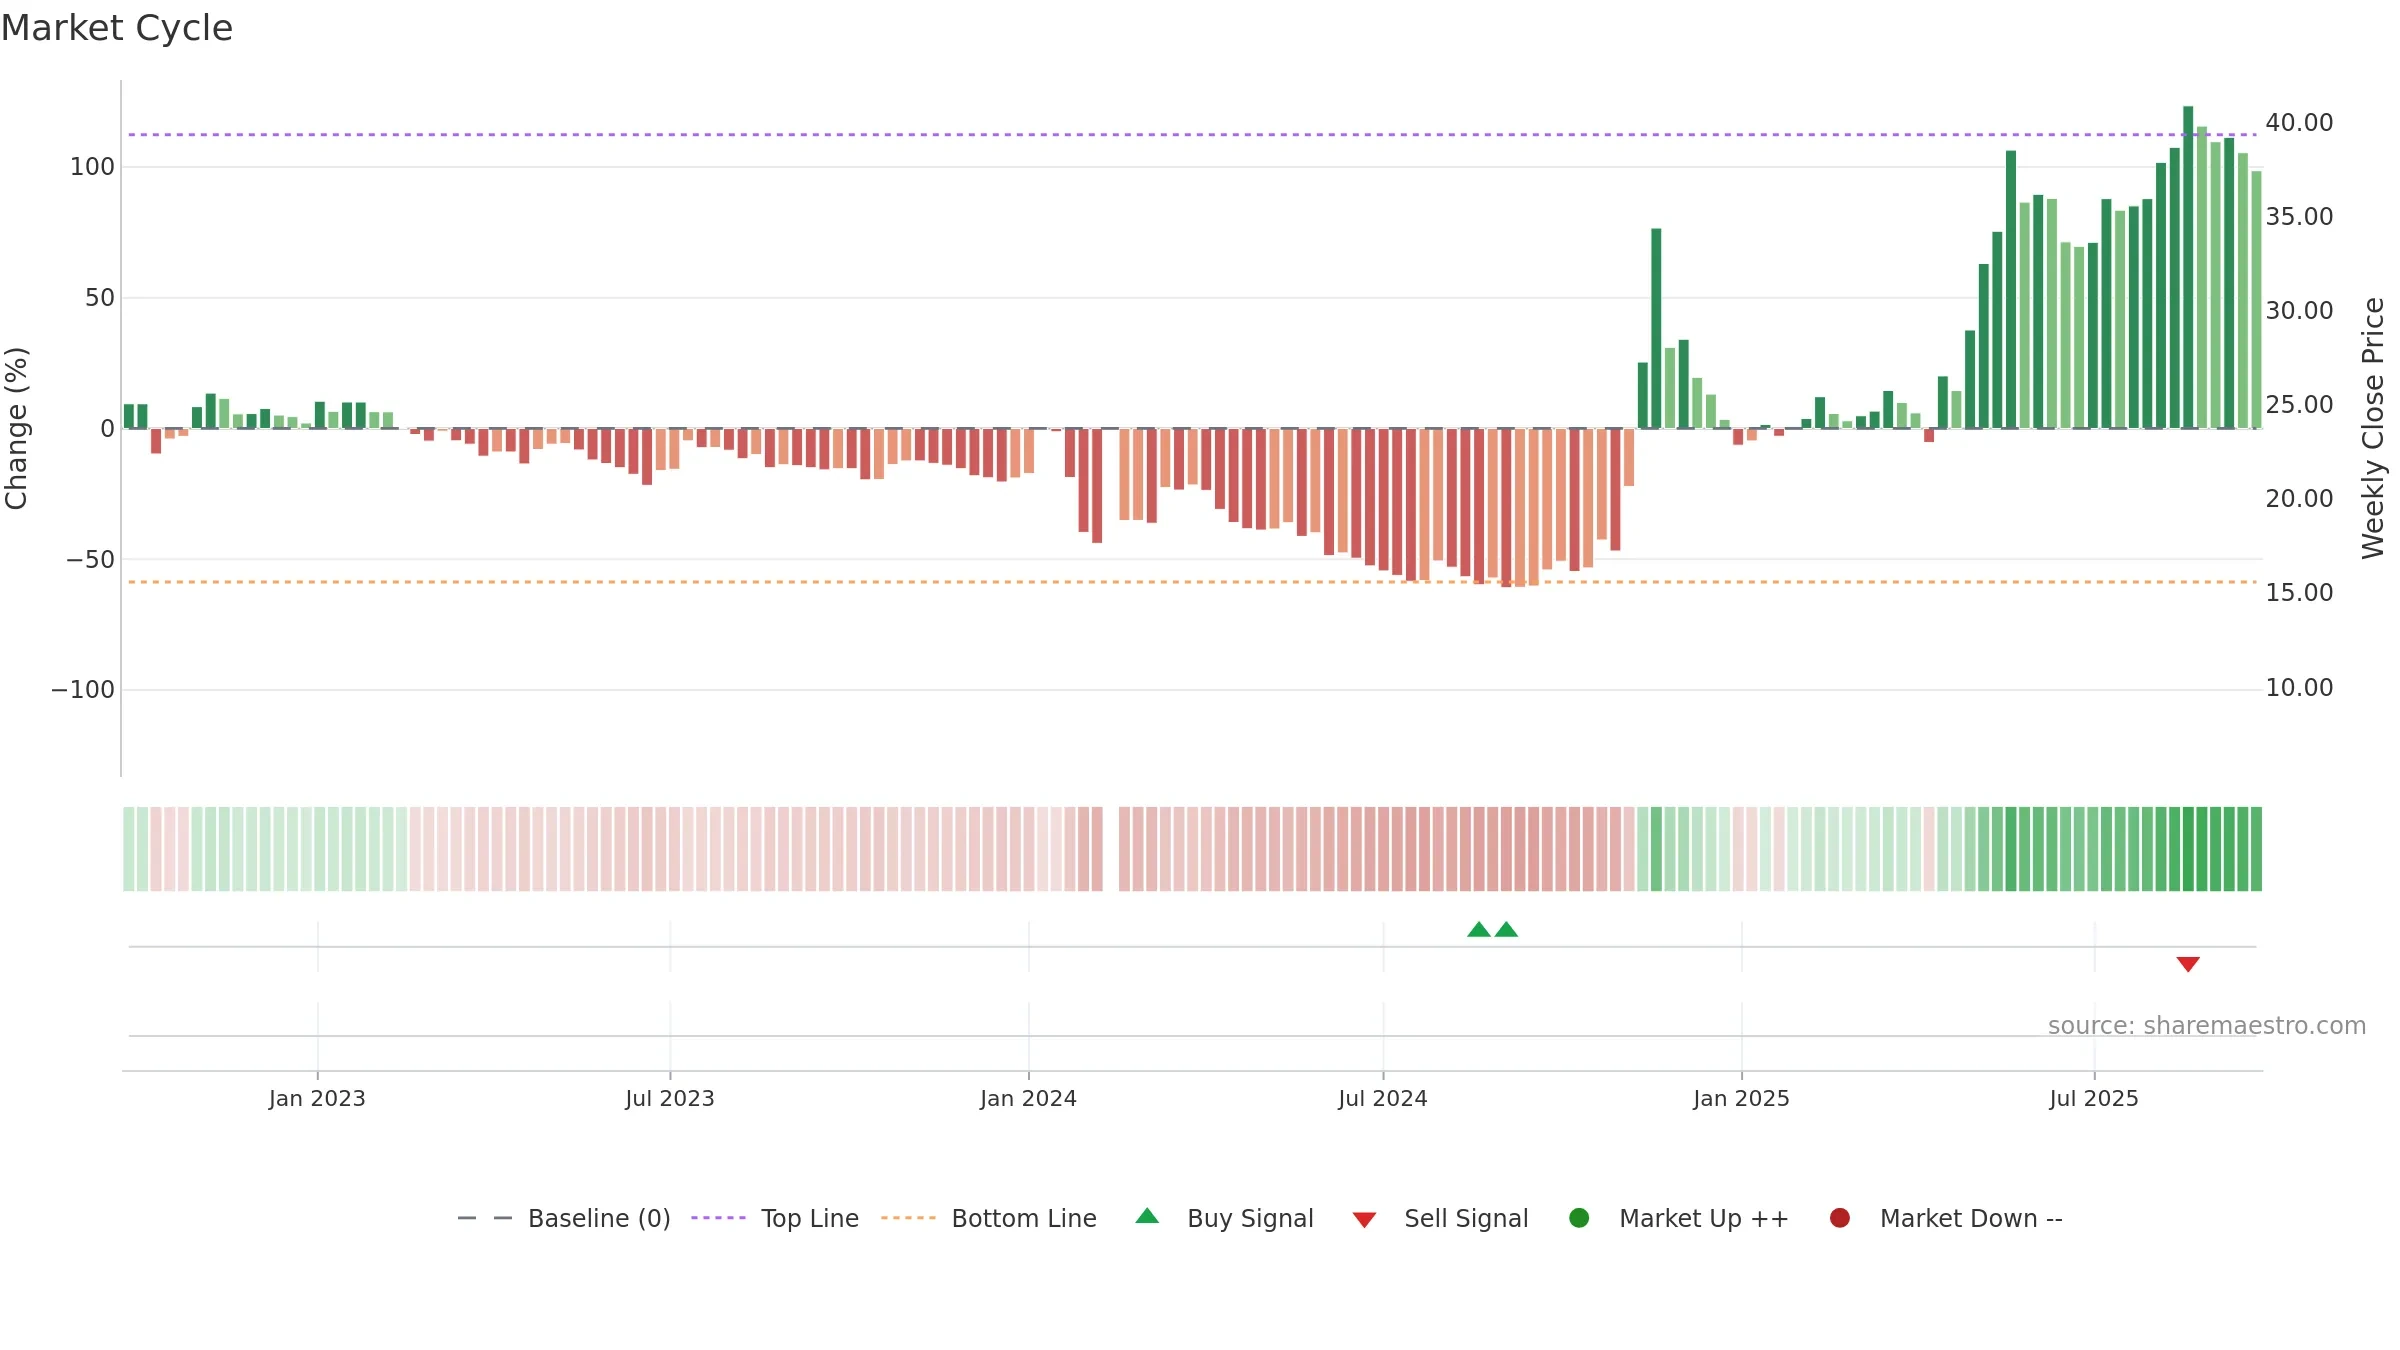Click the orange dotted bottom line on chart
This screenshot has width=2400, height=1350.
[1192, 582]
